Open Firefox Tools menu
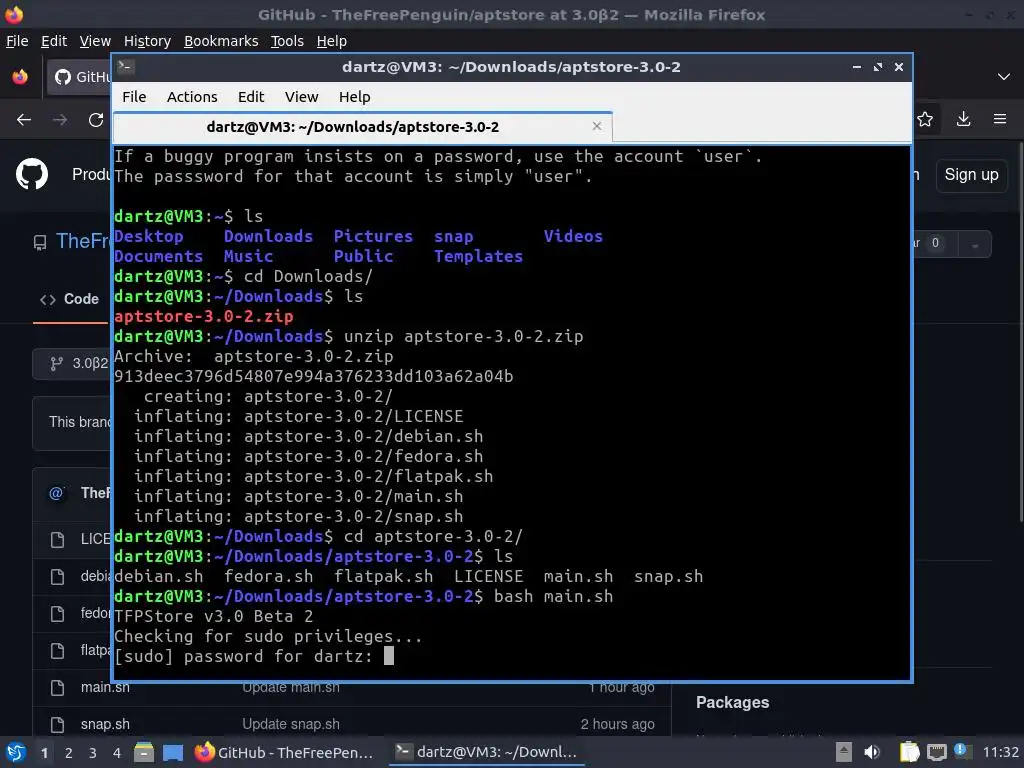The height and width of the screenshot is (768, 1024). 287,41
